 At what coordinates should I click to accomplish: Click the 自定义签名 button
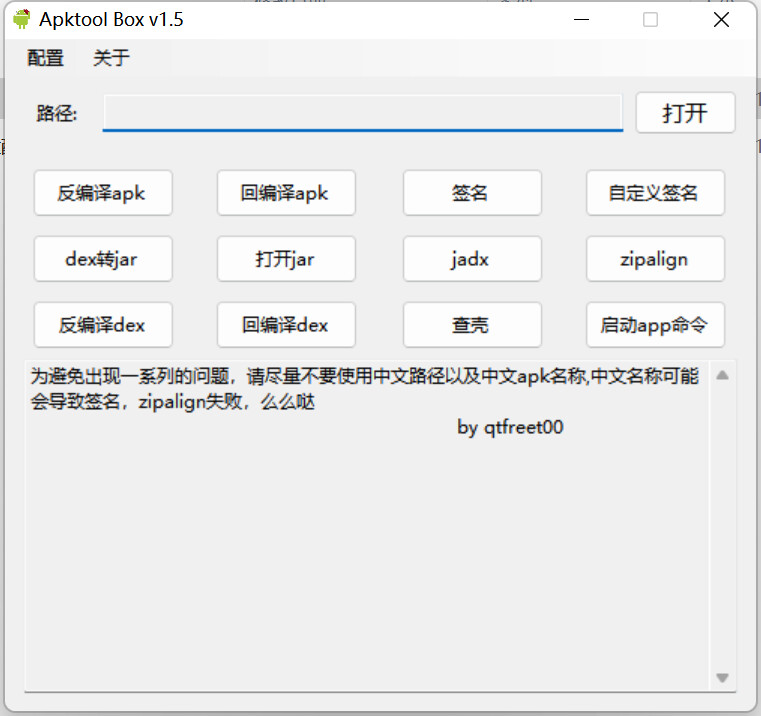655,193
